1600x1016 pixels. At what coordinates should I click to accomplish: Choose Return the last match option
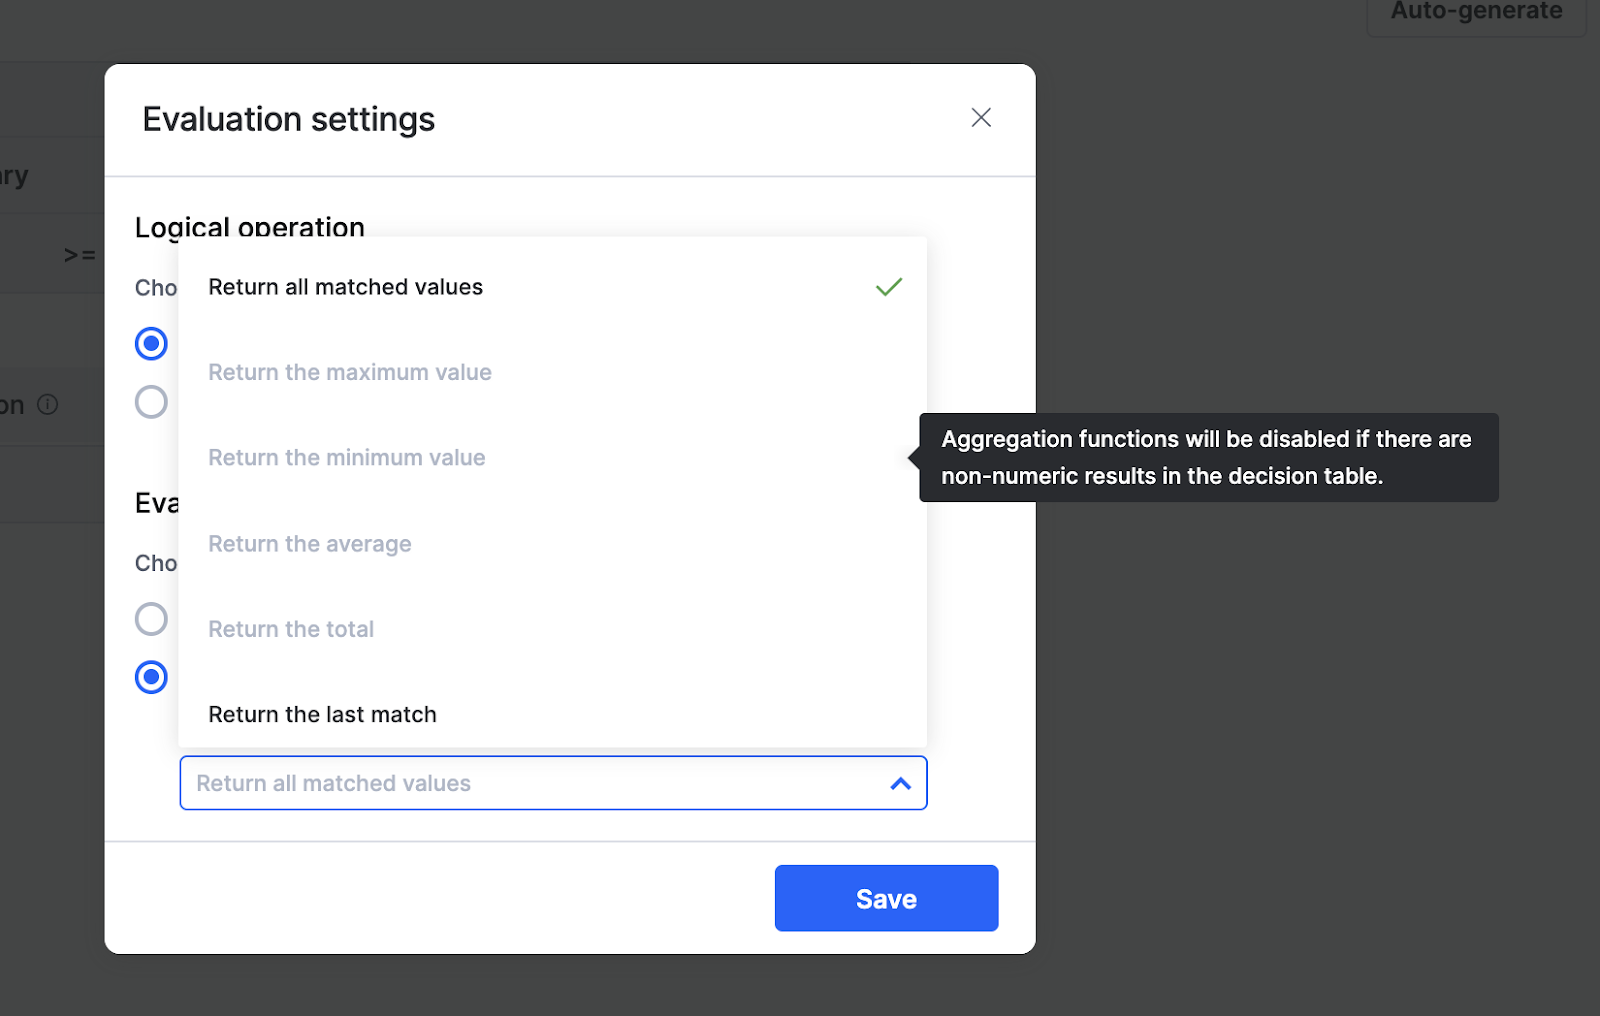(x=553, y=714)
